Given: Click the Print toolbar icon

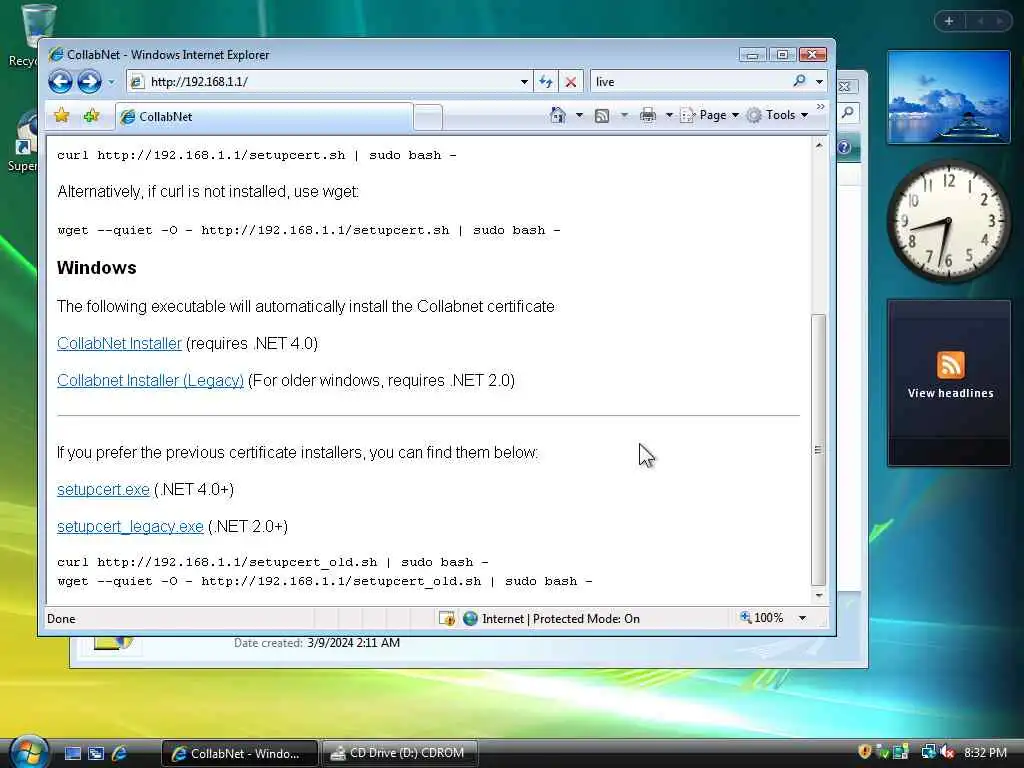Looking at the screenshot, I should coord(648,116).
